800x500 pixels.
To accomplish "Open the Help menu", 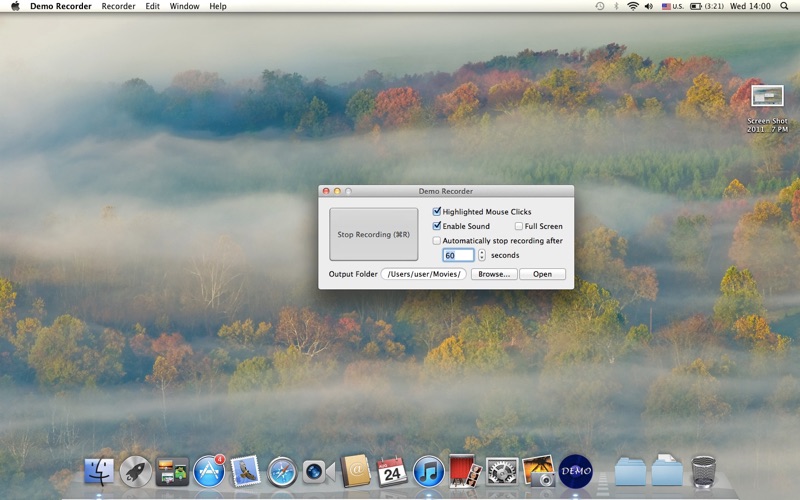I will 218,6.
